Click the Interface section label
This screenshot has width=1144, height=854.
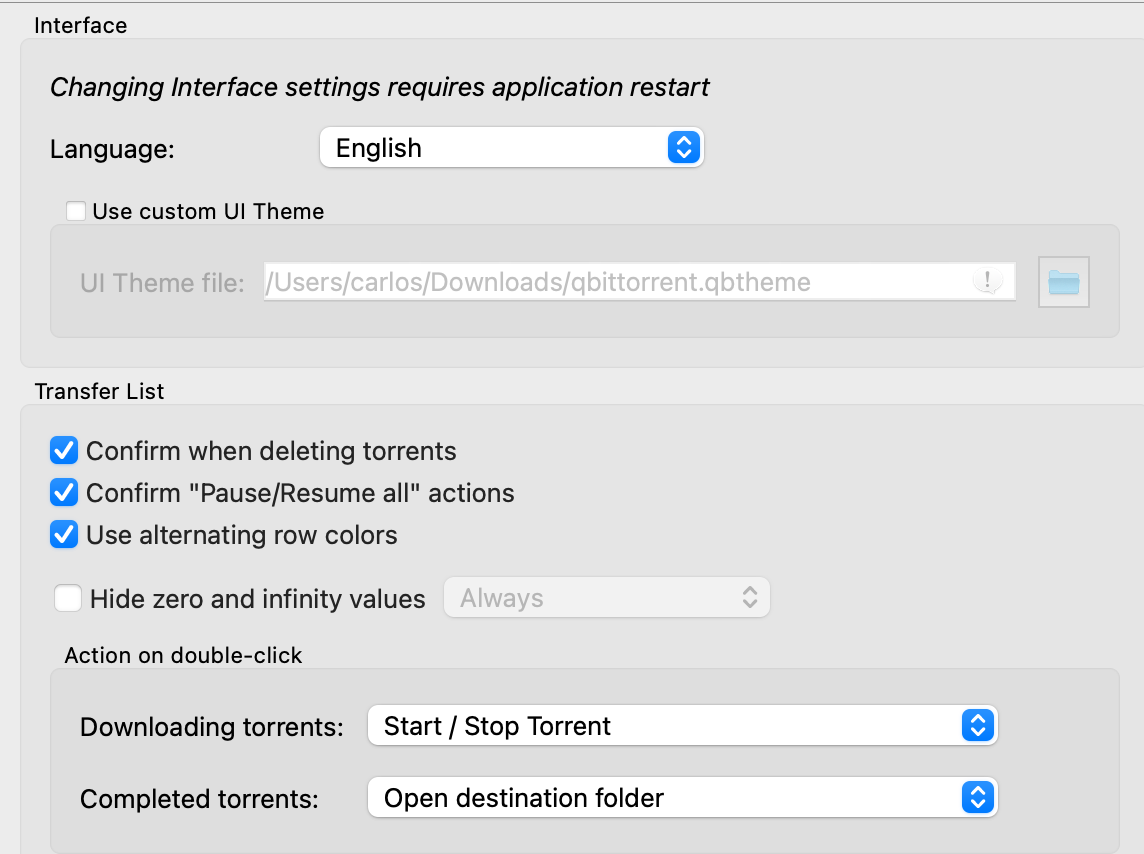[x=81, y=25]
